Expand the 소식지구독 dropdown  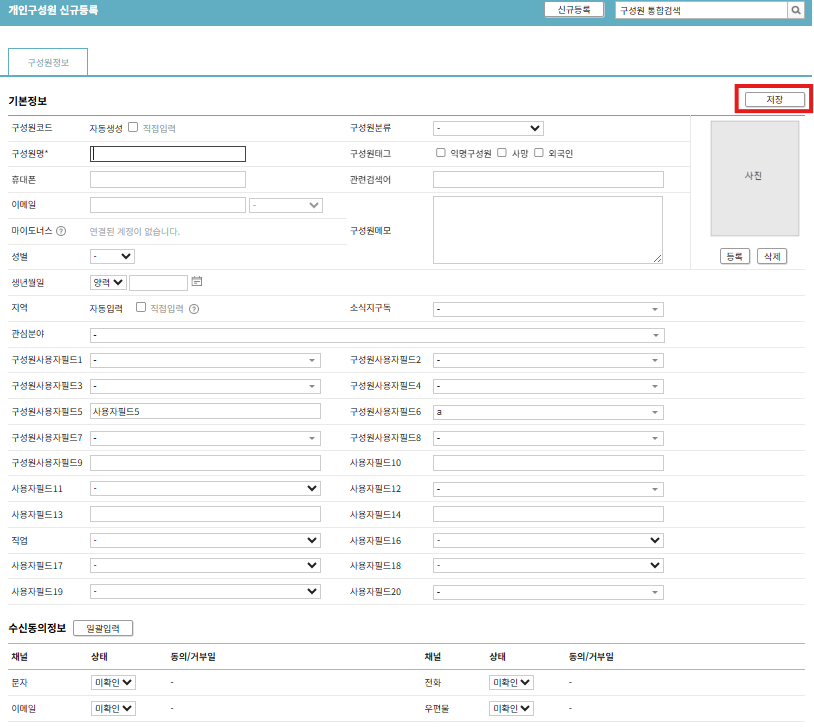[x=548, y=309]
